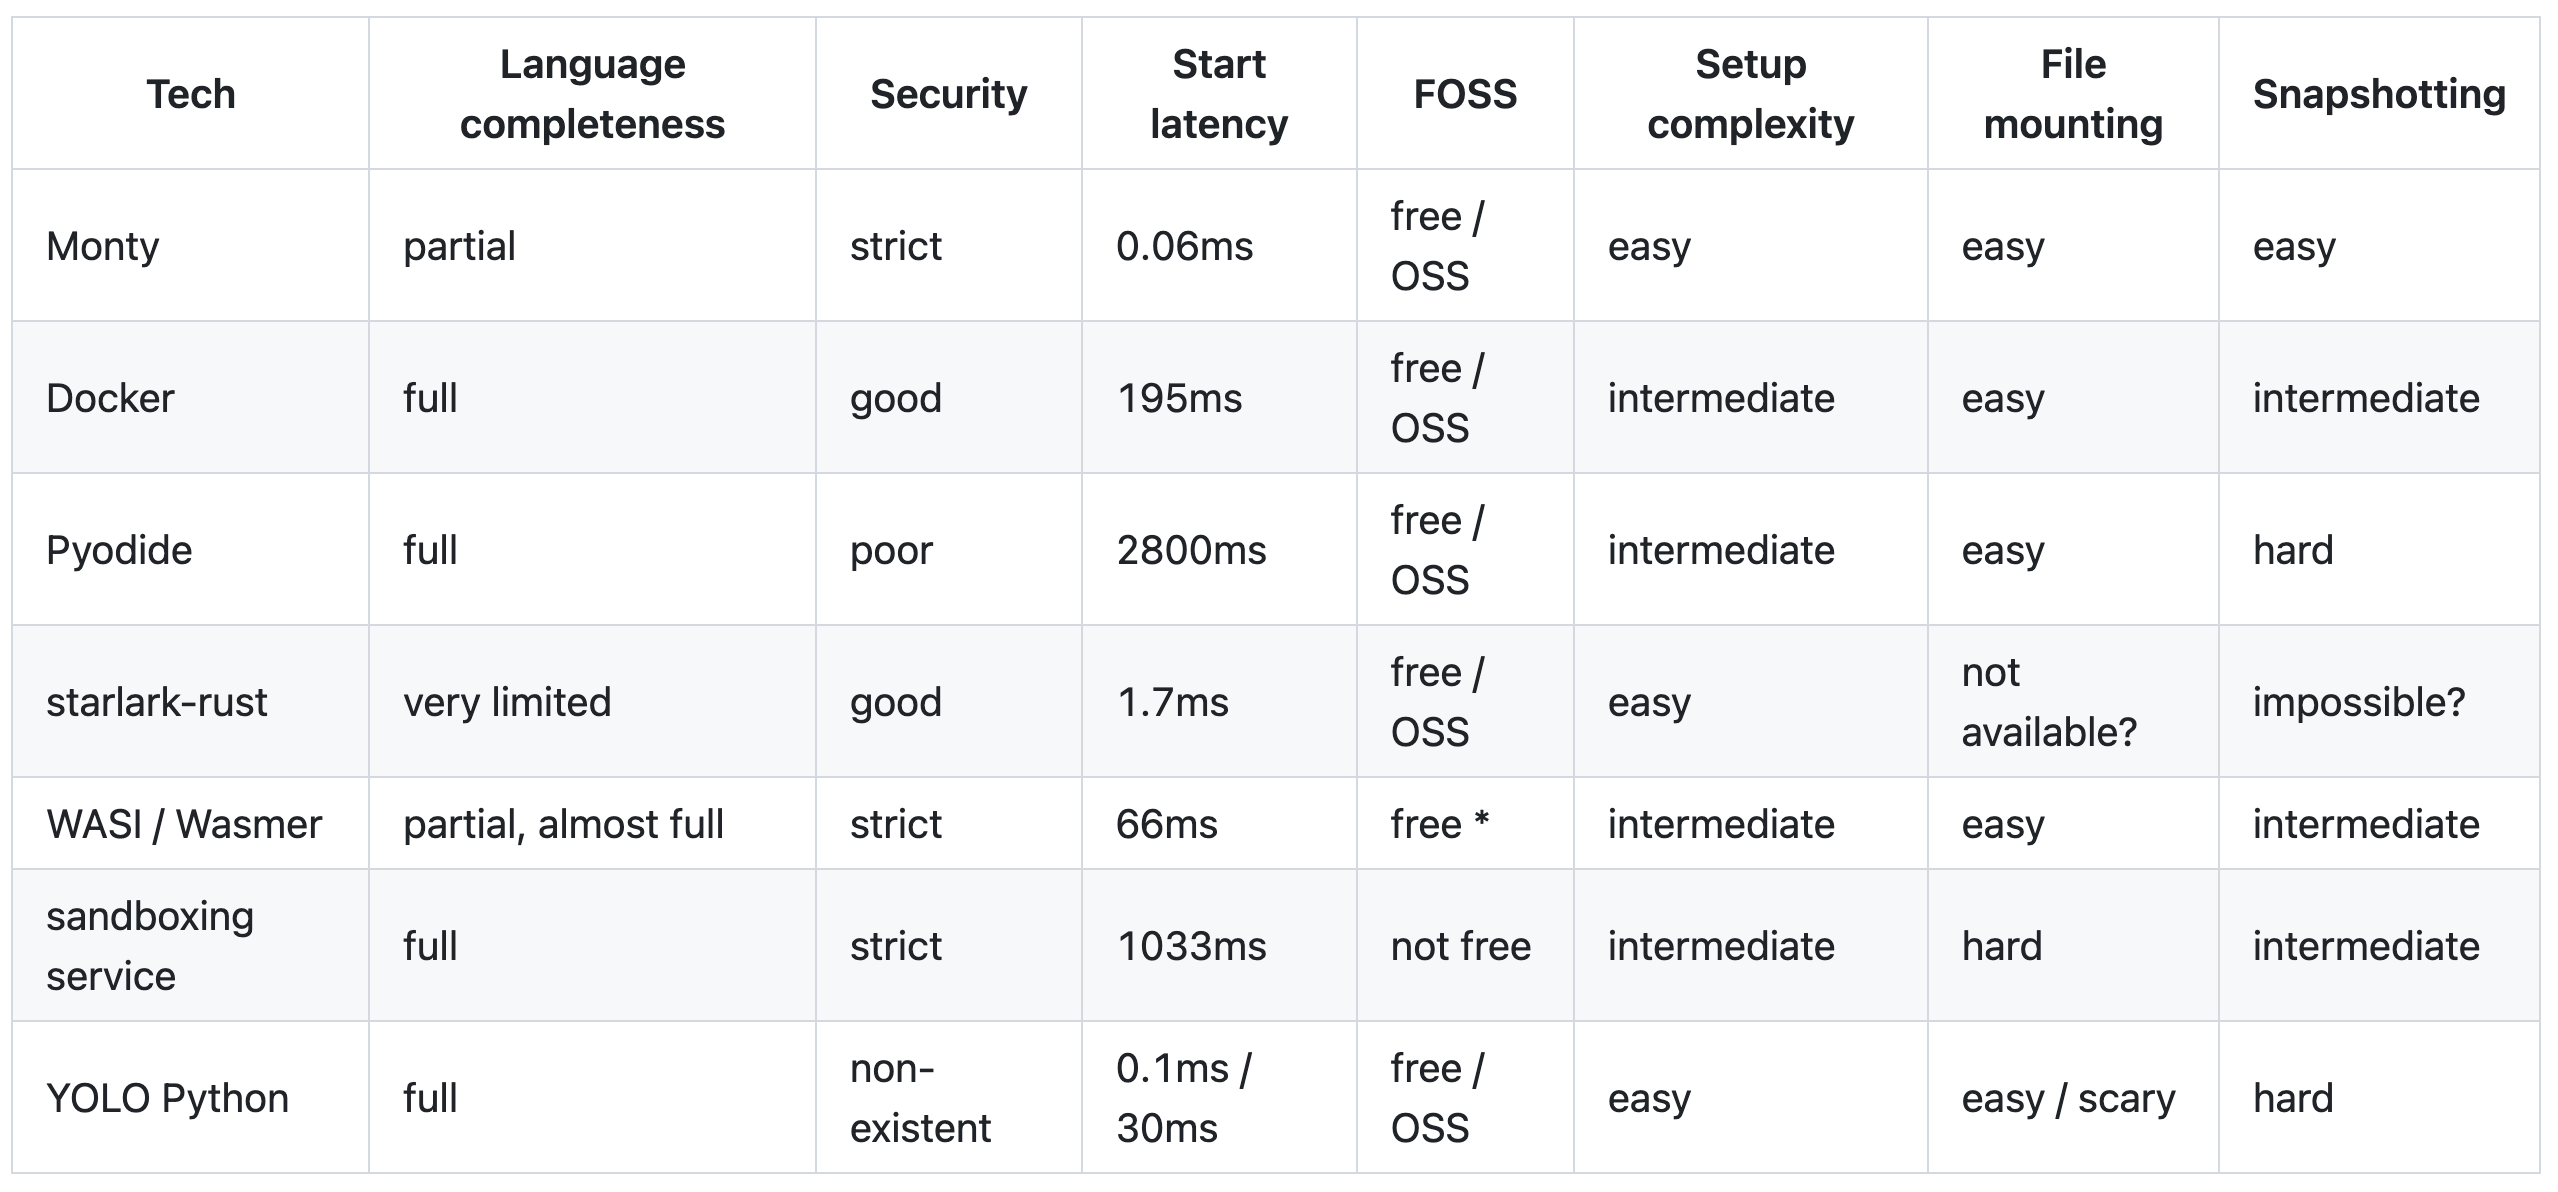This screenshot has height=1192, width=2558.
Task: Select the 'partial, almost full' cell
Action: click(563, 824)
